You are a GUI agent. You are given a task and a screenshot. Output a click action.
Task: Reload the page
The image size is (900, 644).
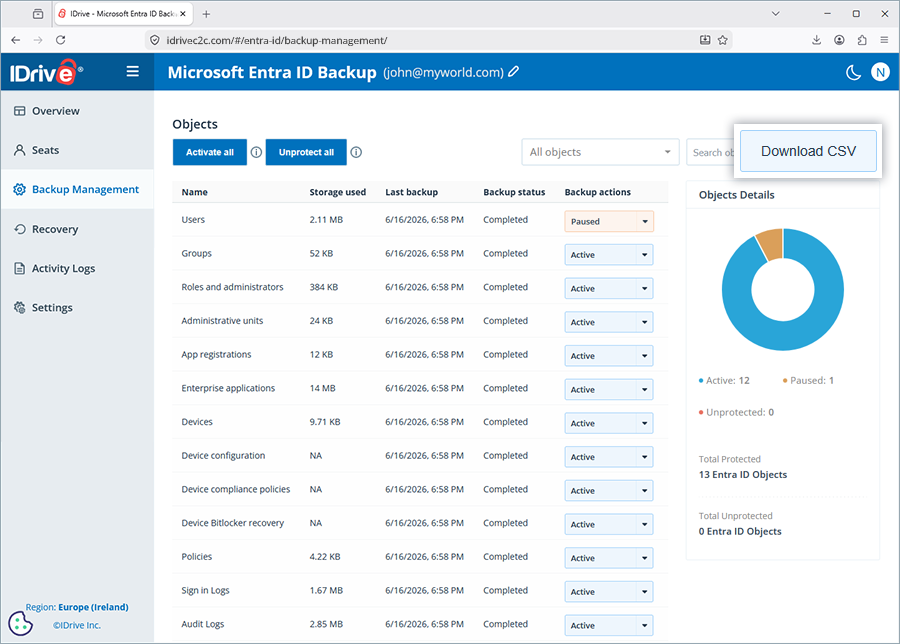tap(60, 40)
